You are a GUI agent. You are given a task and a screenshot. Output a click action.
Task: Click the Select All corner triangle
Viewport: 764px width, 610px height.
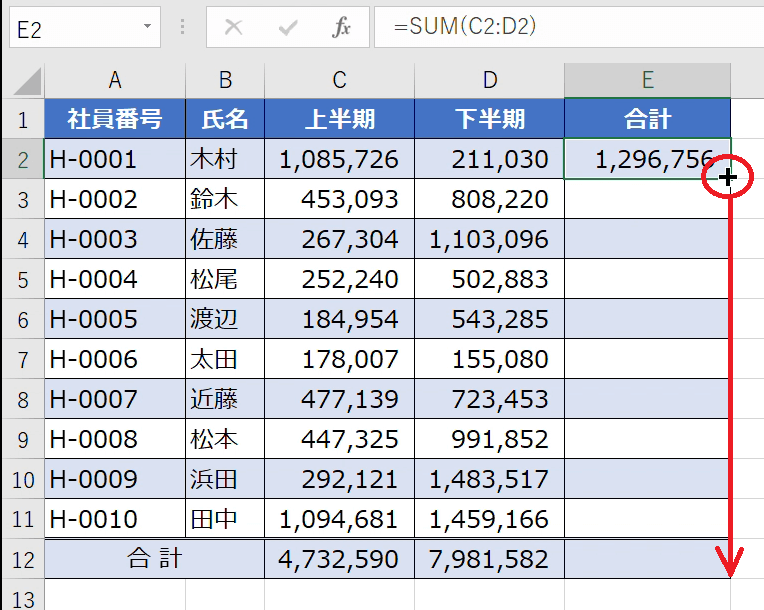[26, 82]
